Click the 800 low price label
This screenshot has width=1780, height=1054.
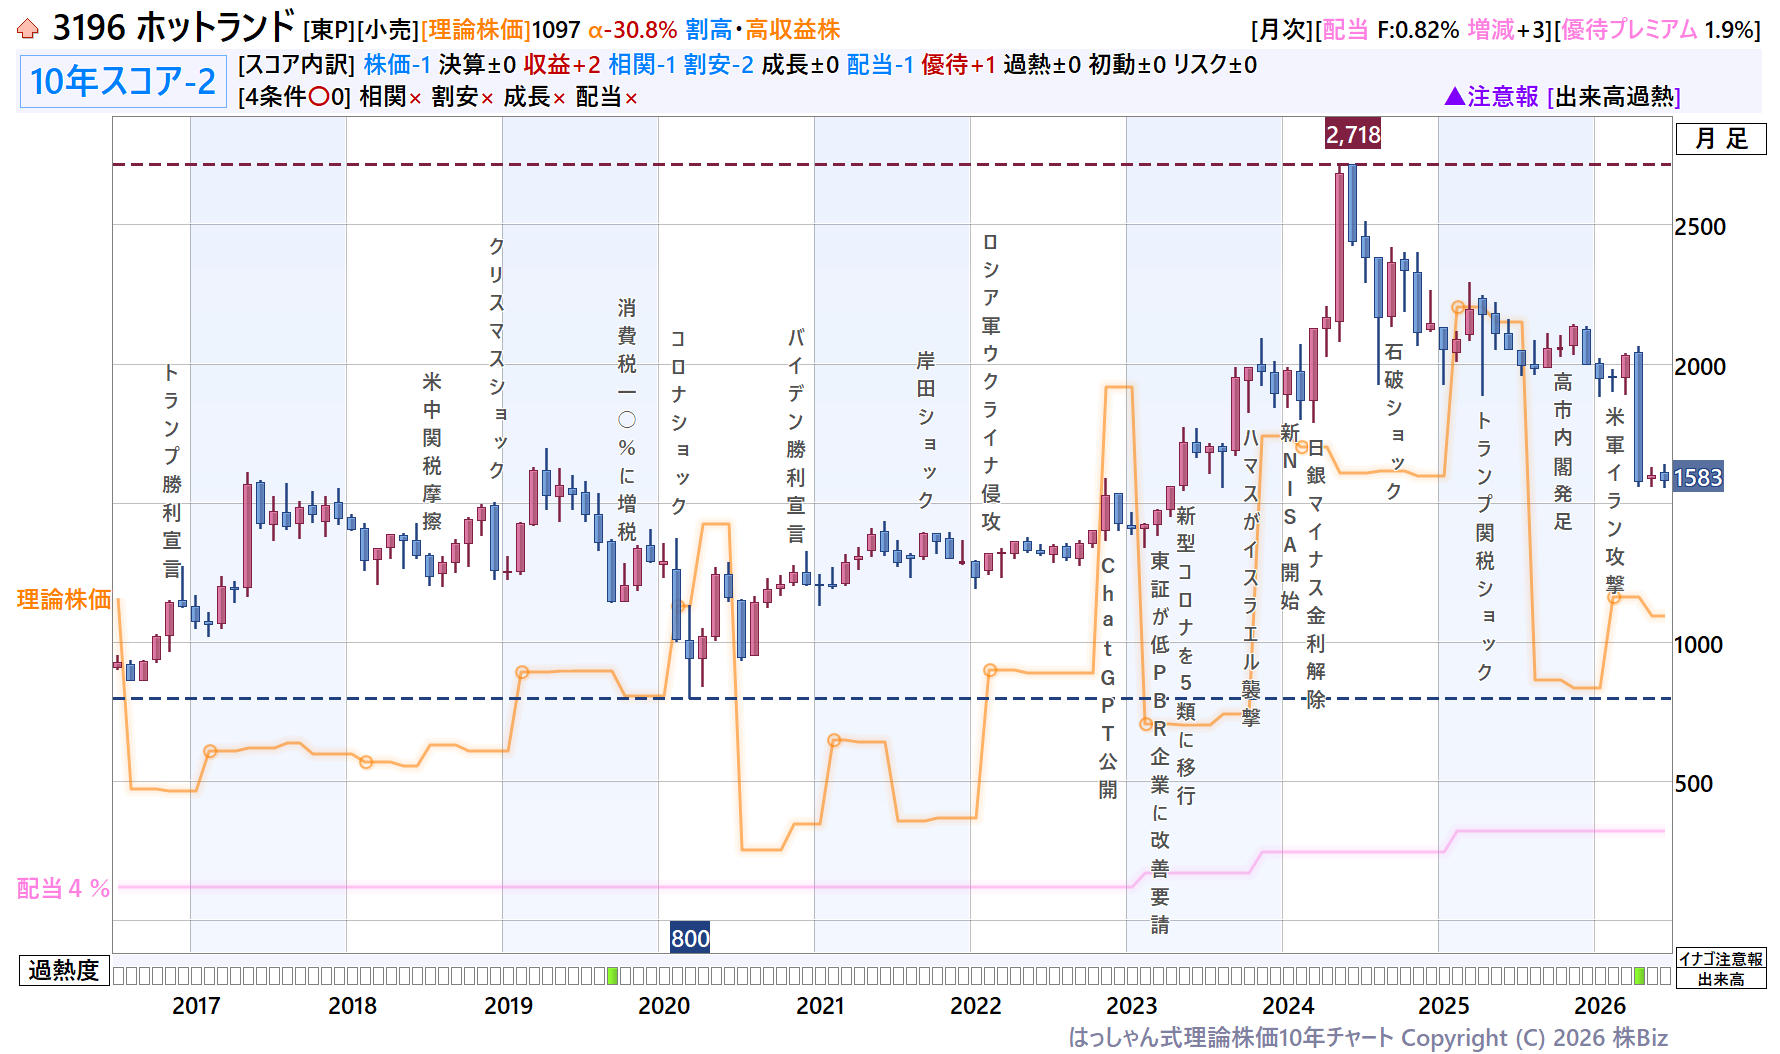[x=690, y=938]
